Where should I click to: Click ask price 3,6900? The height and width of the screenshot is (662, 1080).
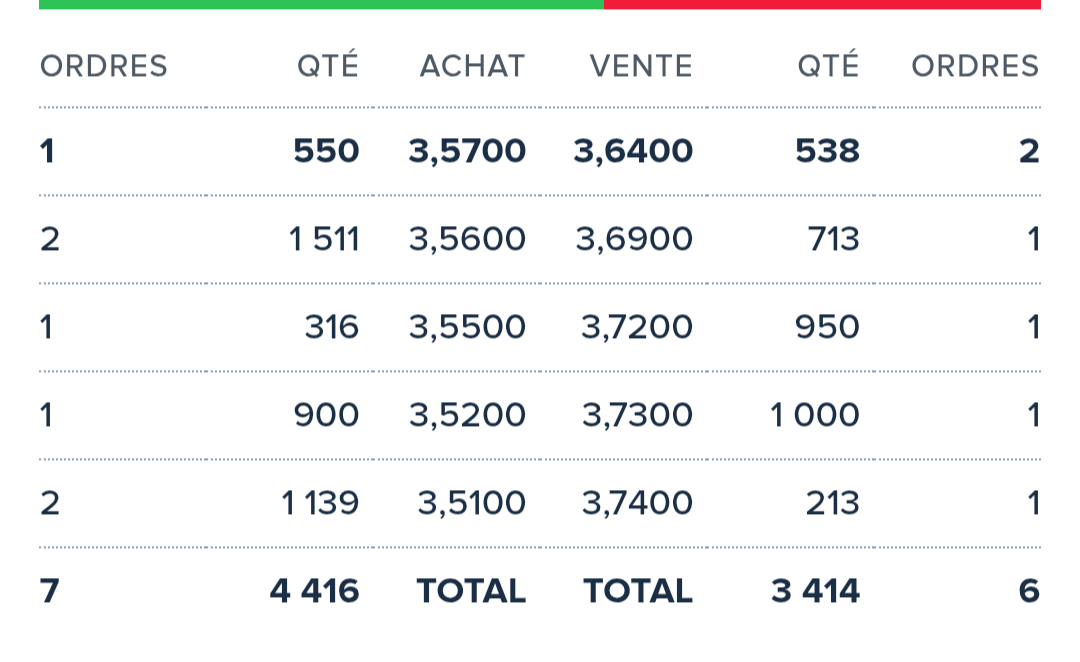tap(634, 240)
